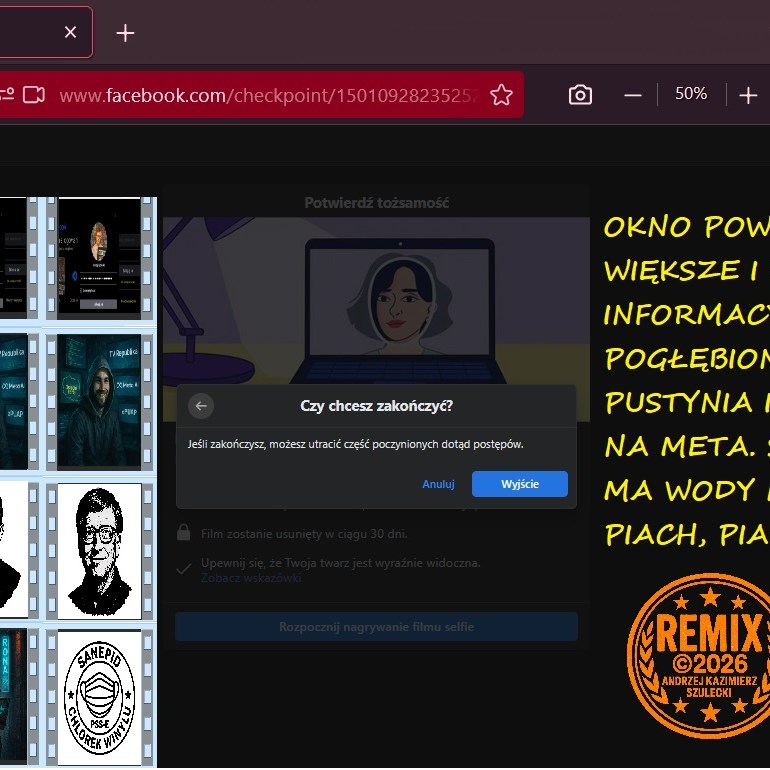
Task: Bookmark this page with the star icon
Action: pos(501,95)
